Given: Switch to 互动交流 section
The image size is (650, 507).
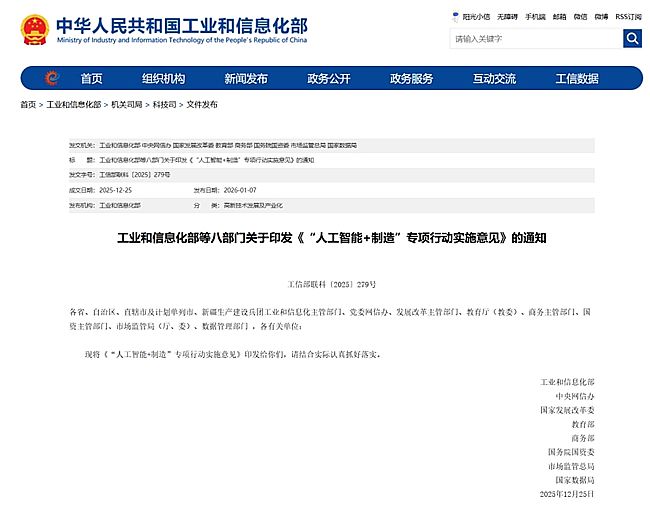Looking at the screenshot, I should point(494,78).
